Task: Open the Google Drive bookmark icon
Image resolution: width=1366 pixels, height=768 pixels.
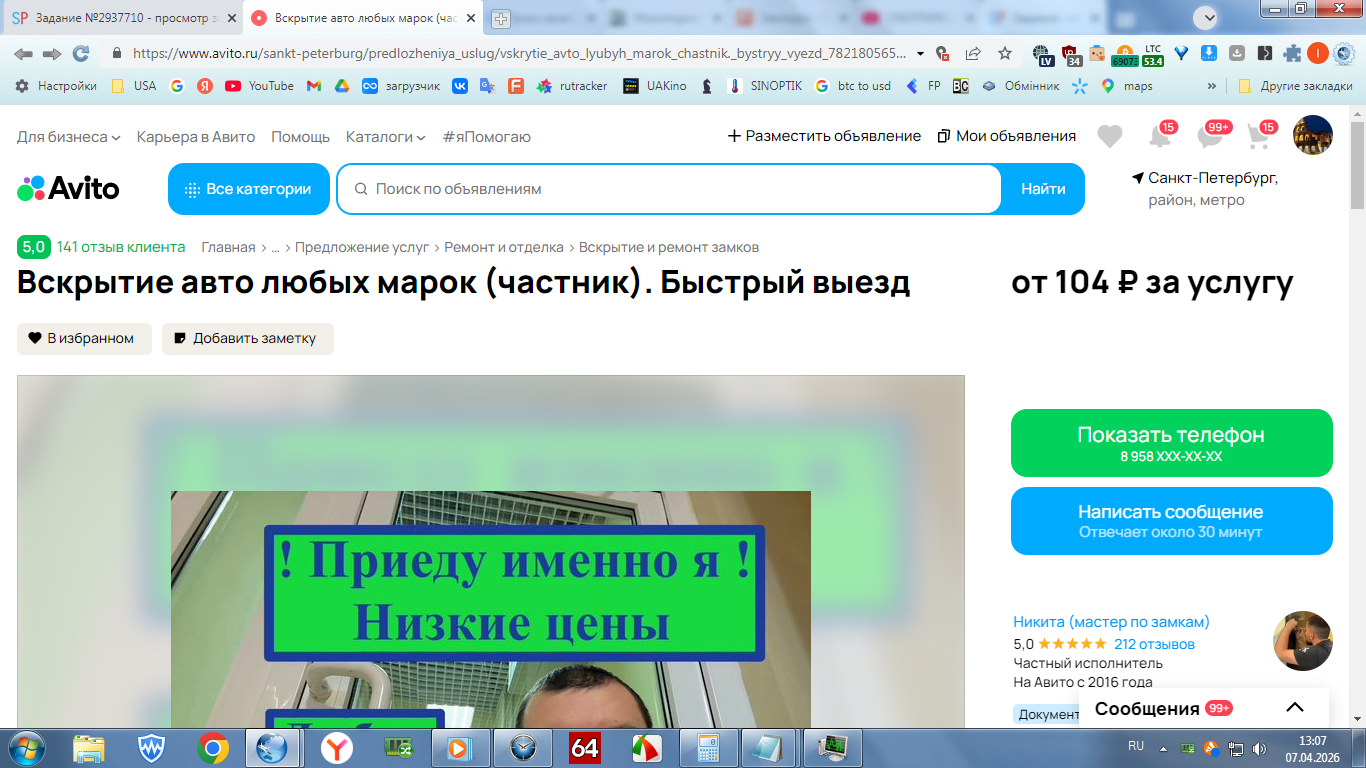Action: [x=341, y=86]
